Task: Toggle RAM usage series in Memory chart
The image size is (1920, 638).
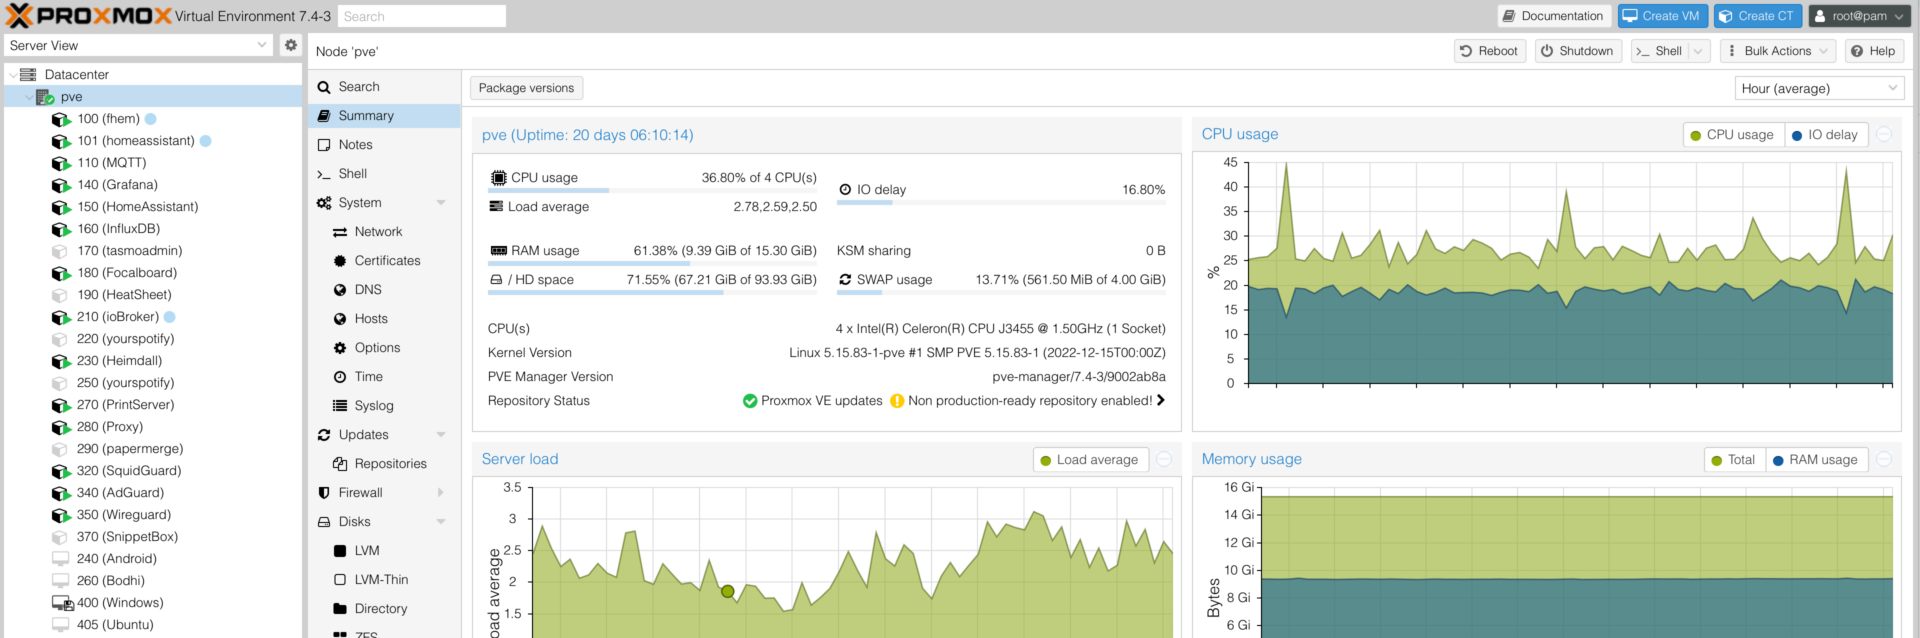Action: click(x=1814, y=460)
